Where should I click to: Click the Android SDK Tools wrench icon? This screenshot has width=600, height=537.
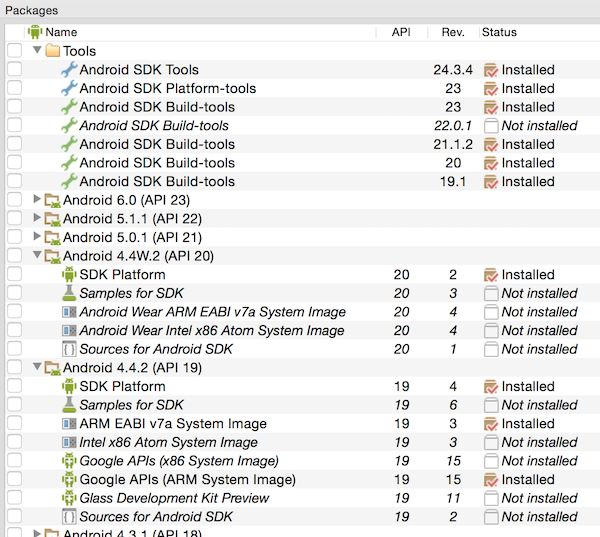[x=69, y=70]
